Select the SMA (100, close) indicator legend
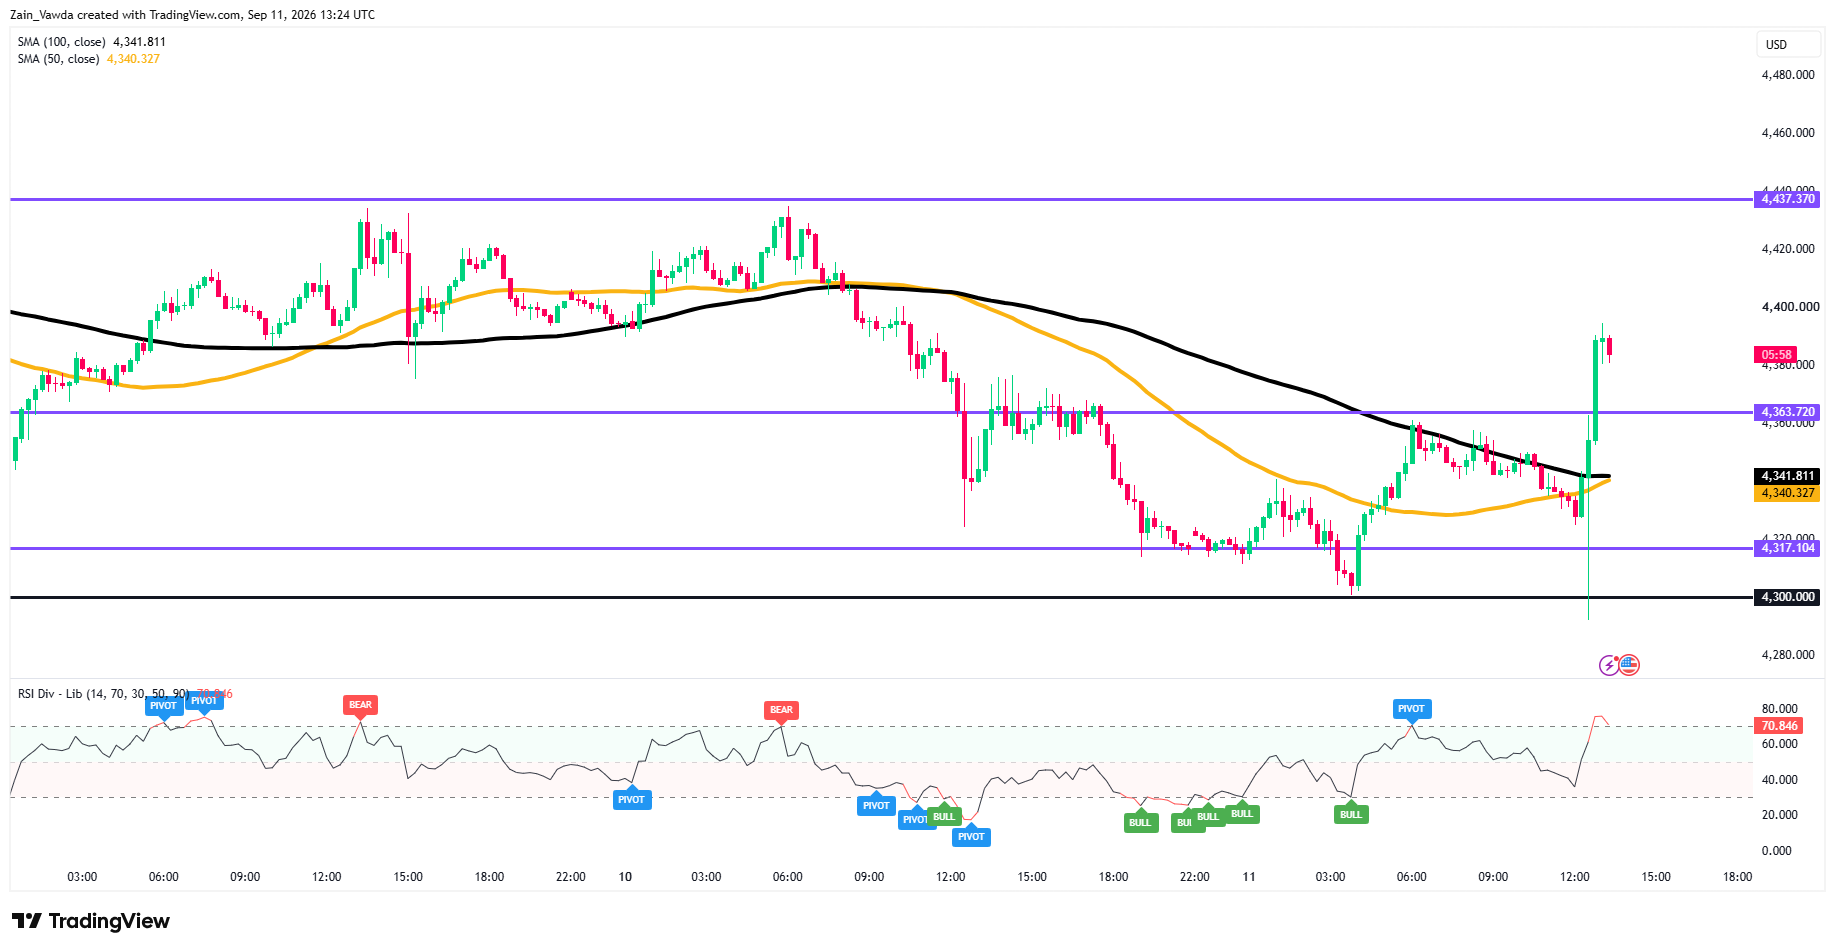 click(x=92, y=42)
